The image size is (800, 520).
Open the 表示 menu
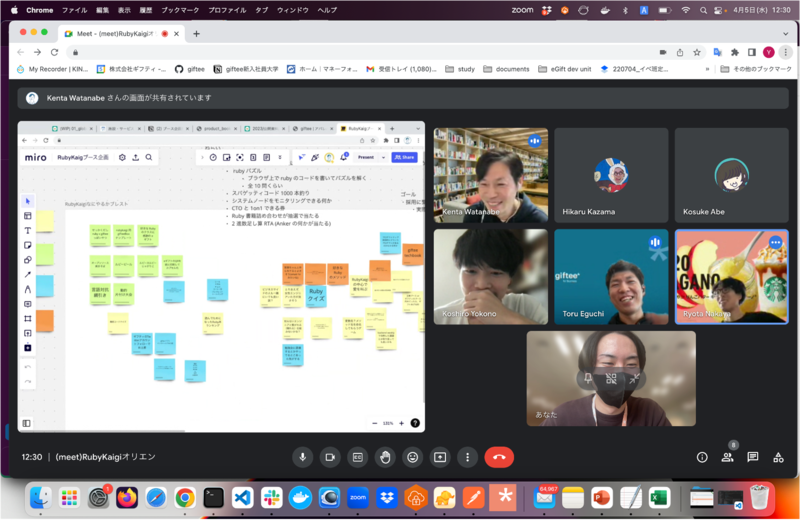point(124,10)
